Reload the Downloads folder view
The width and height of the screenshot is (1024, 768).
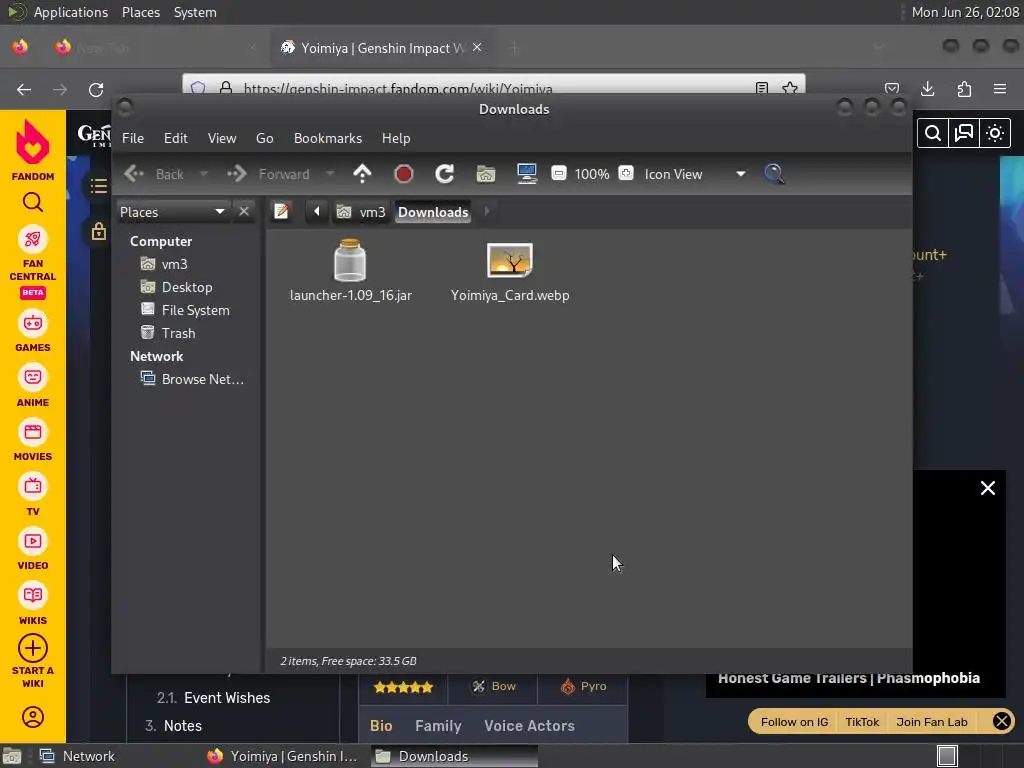[x=445, y=174]
